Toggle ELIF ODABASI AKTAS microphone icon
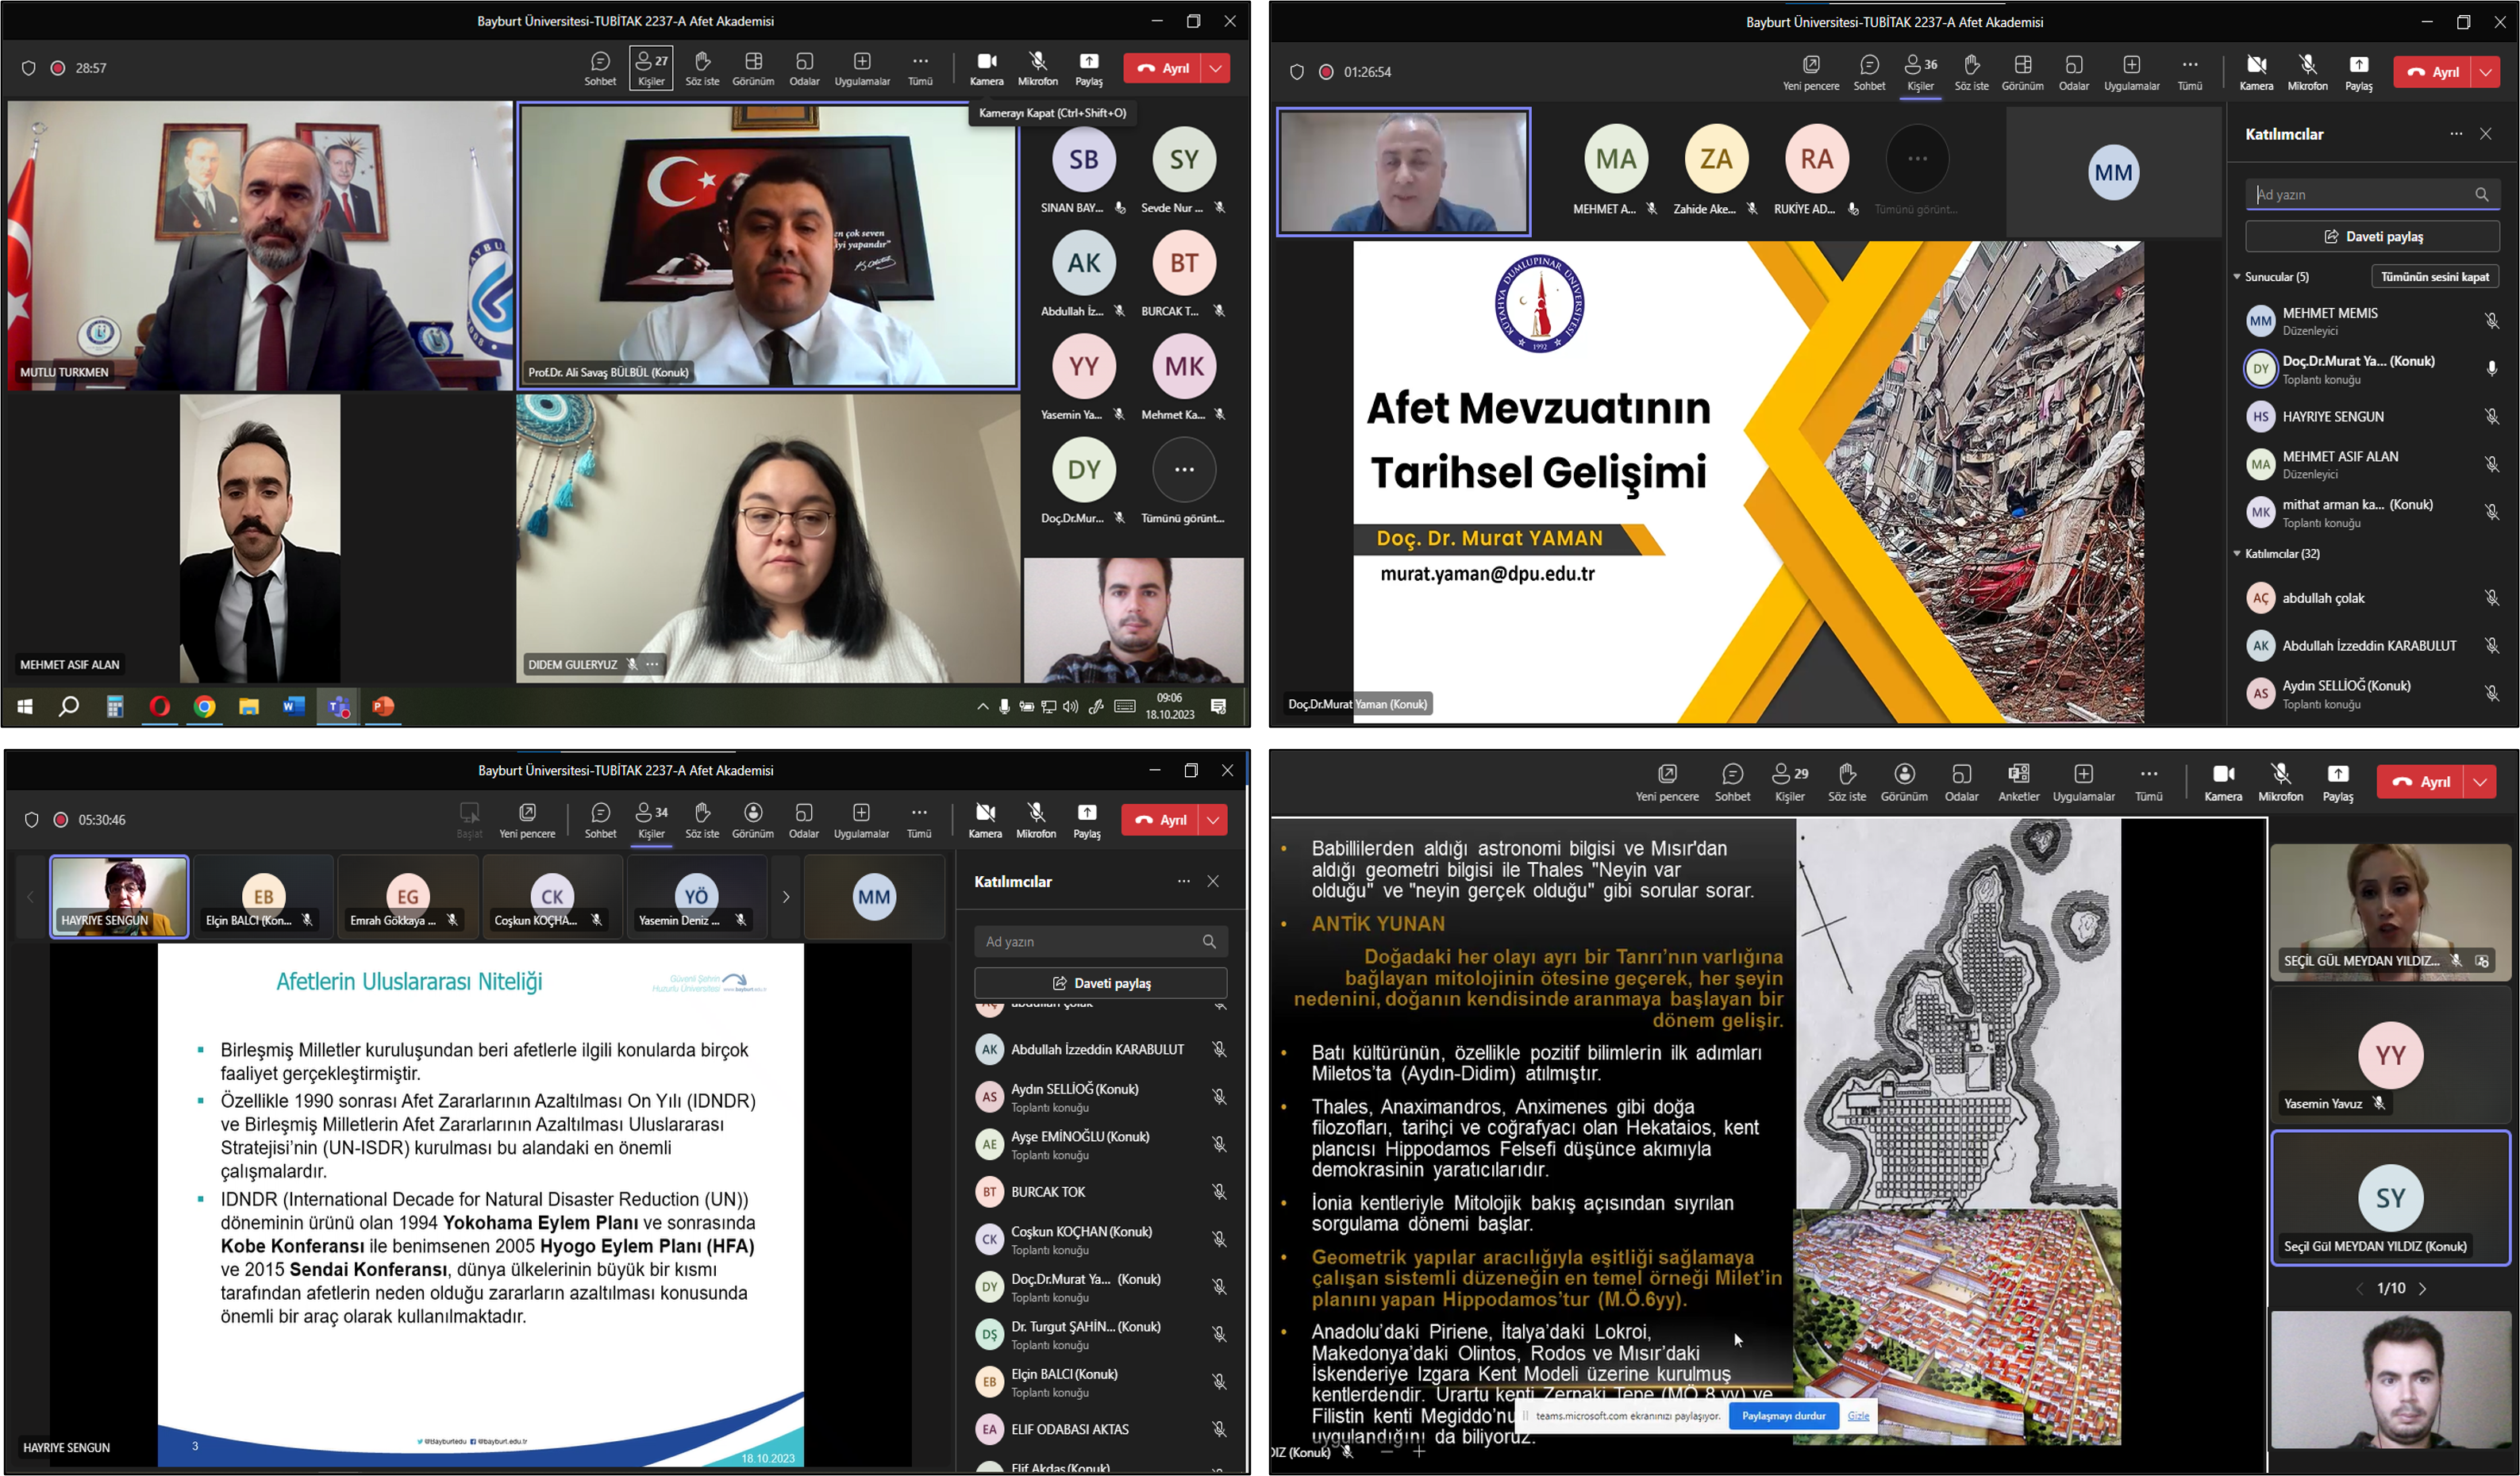This screenshot has height=1476, width=2520. click(x=1219, y=1429)
